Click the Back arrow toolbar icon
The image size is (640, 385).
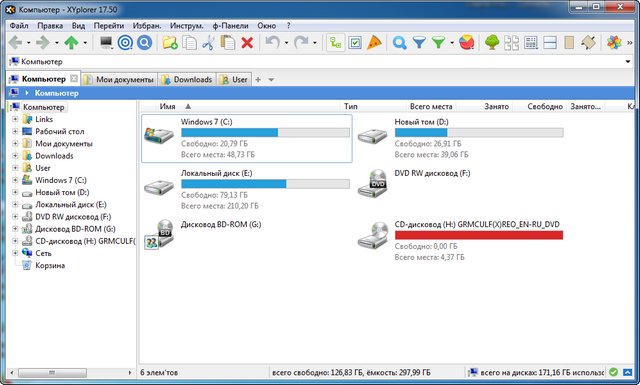tap(16, 42)
